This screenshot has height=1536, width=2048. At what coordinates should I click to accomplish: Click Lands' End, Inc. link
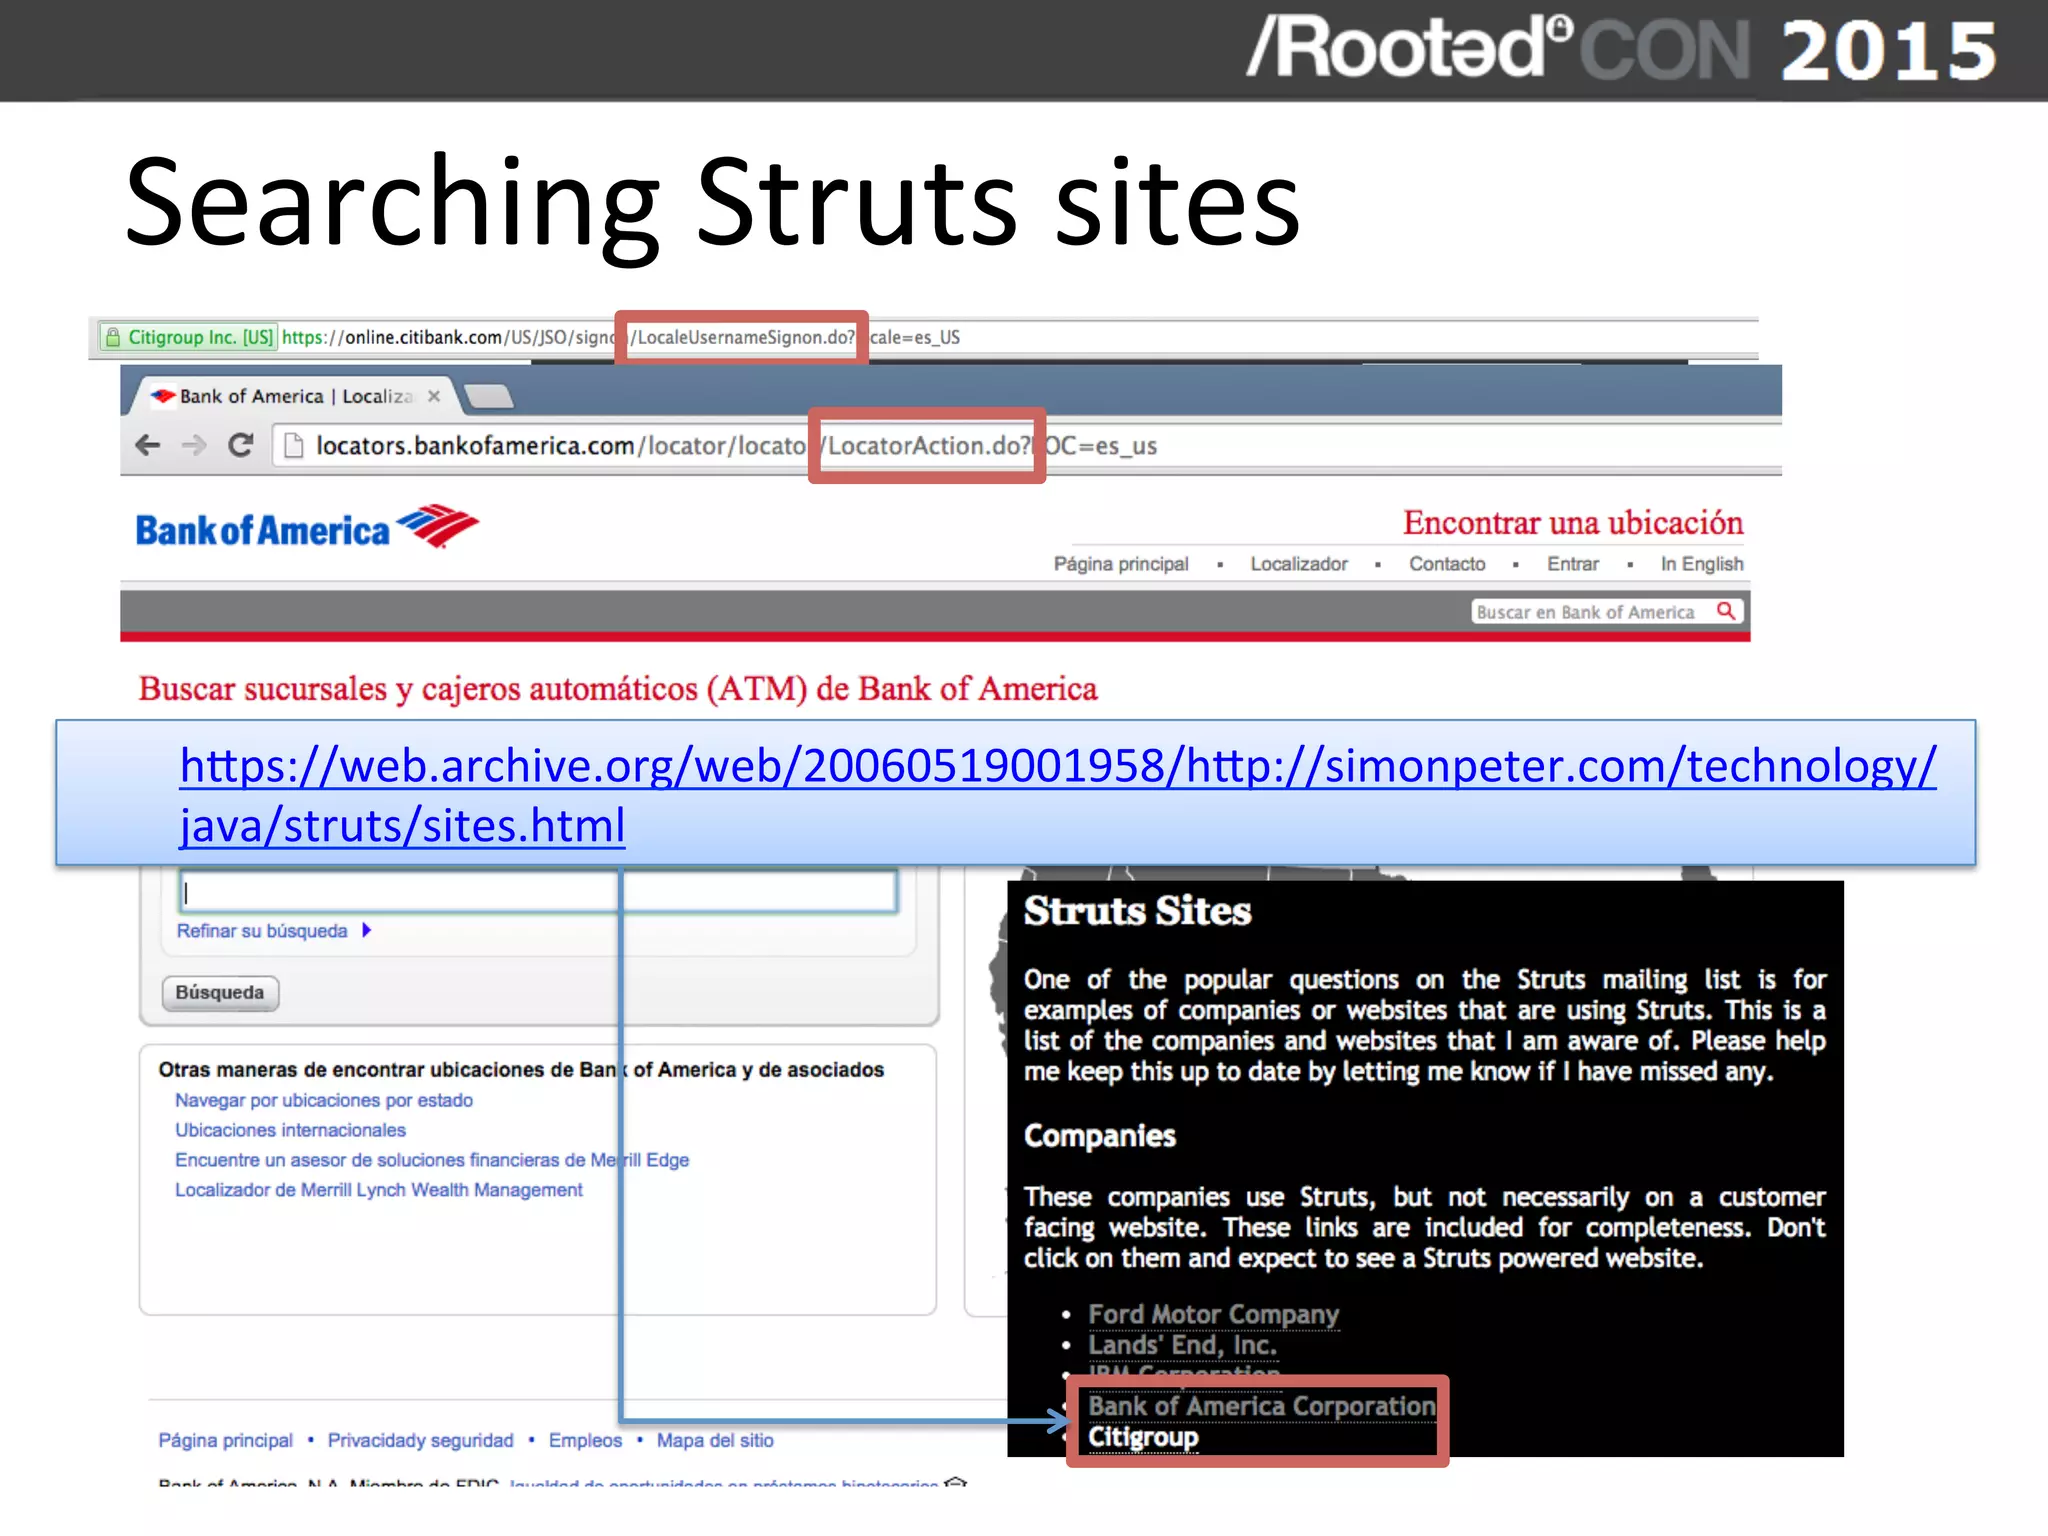tap(1182, 1345)
